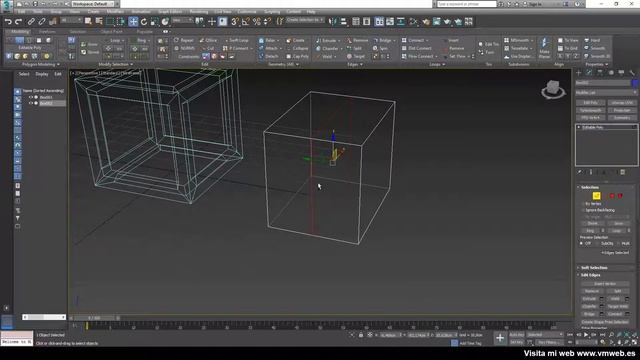Activate the Select and Scale tool
This screenshot has height=360, width=640.
(154, 21)
